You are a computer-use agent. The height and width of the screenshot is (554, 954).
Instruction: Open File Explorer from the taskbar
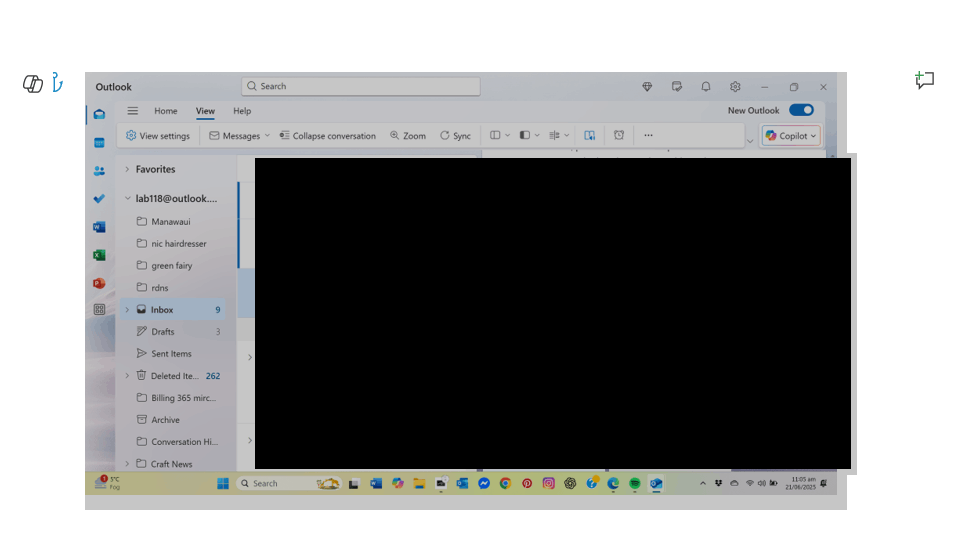[419, 483]
